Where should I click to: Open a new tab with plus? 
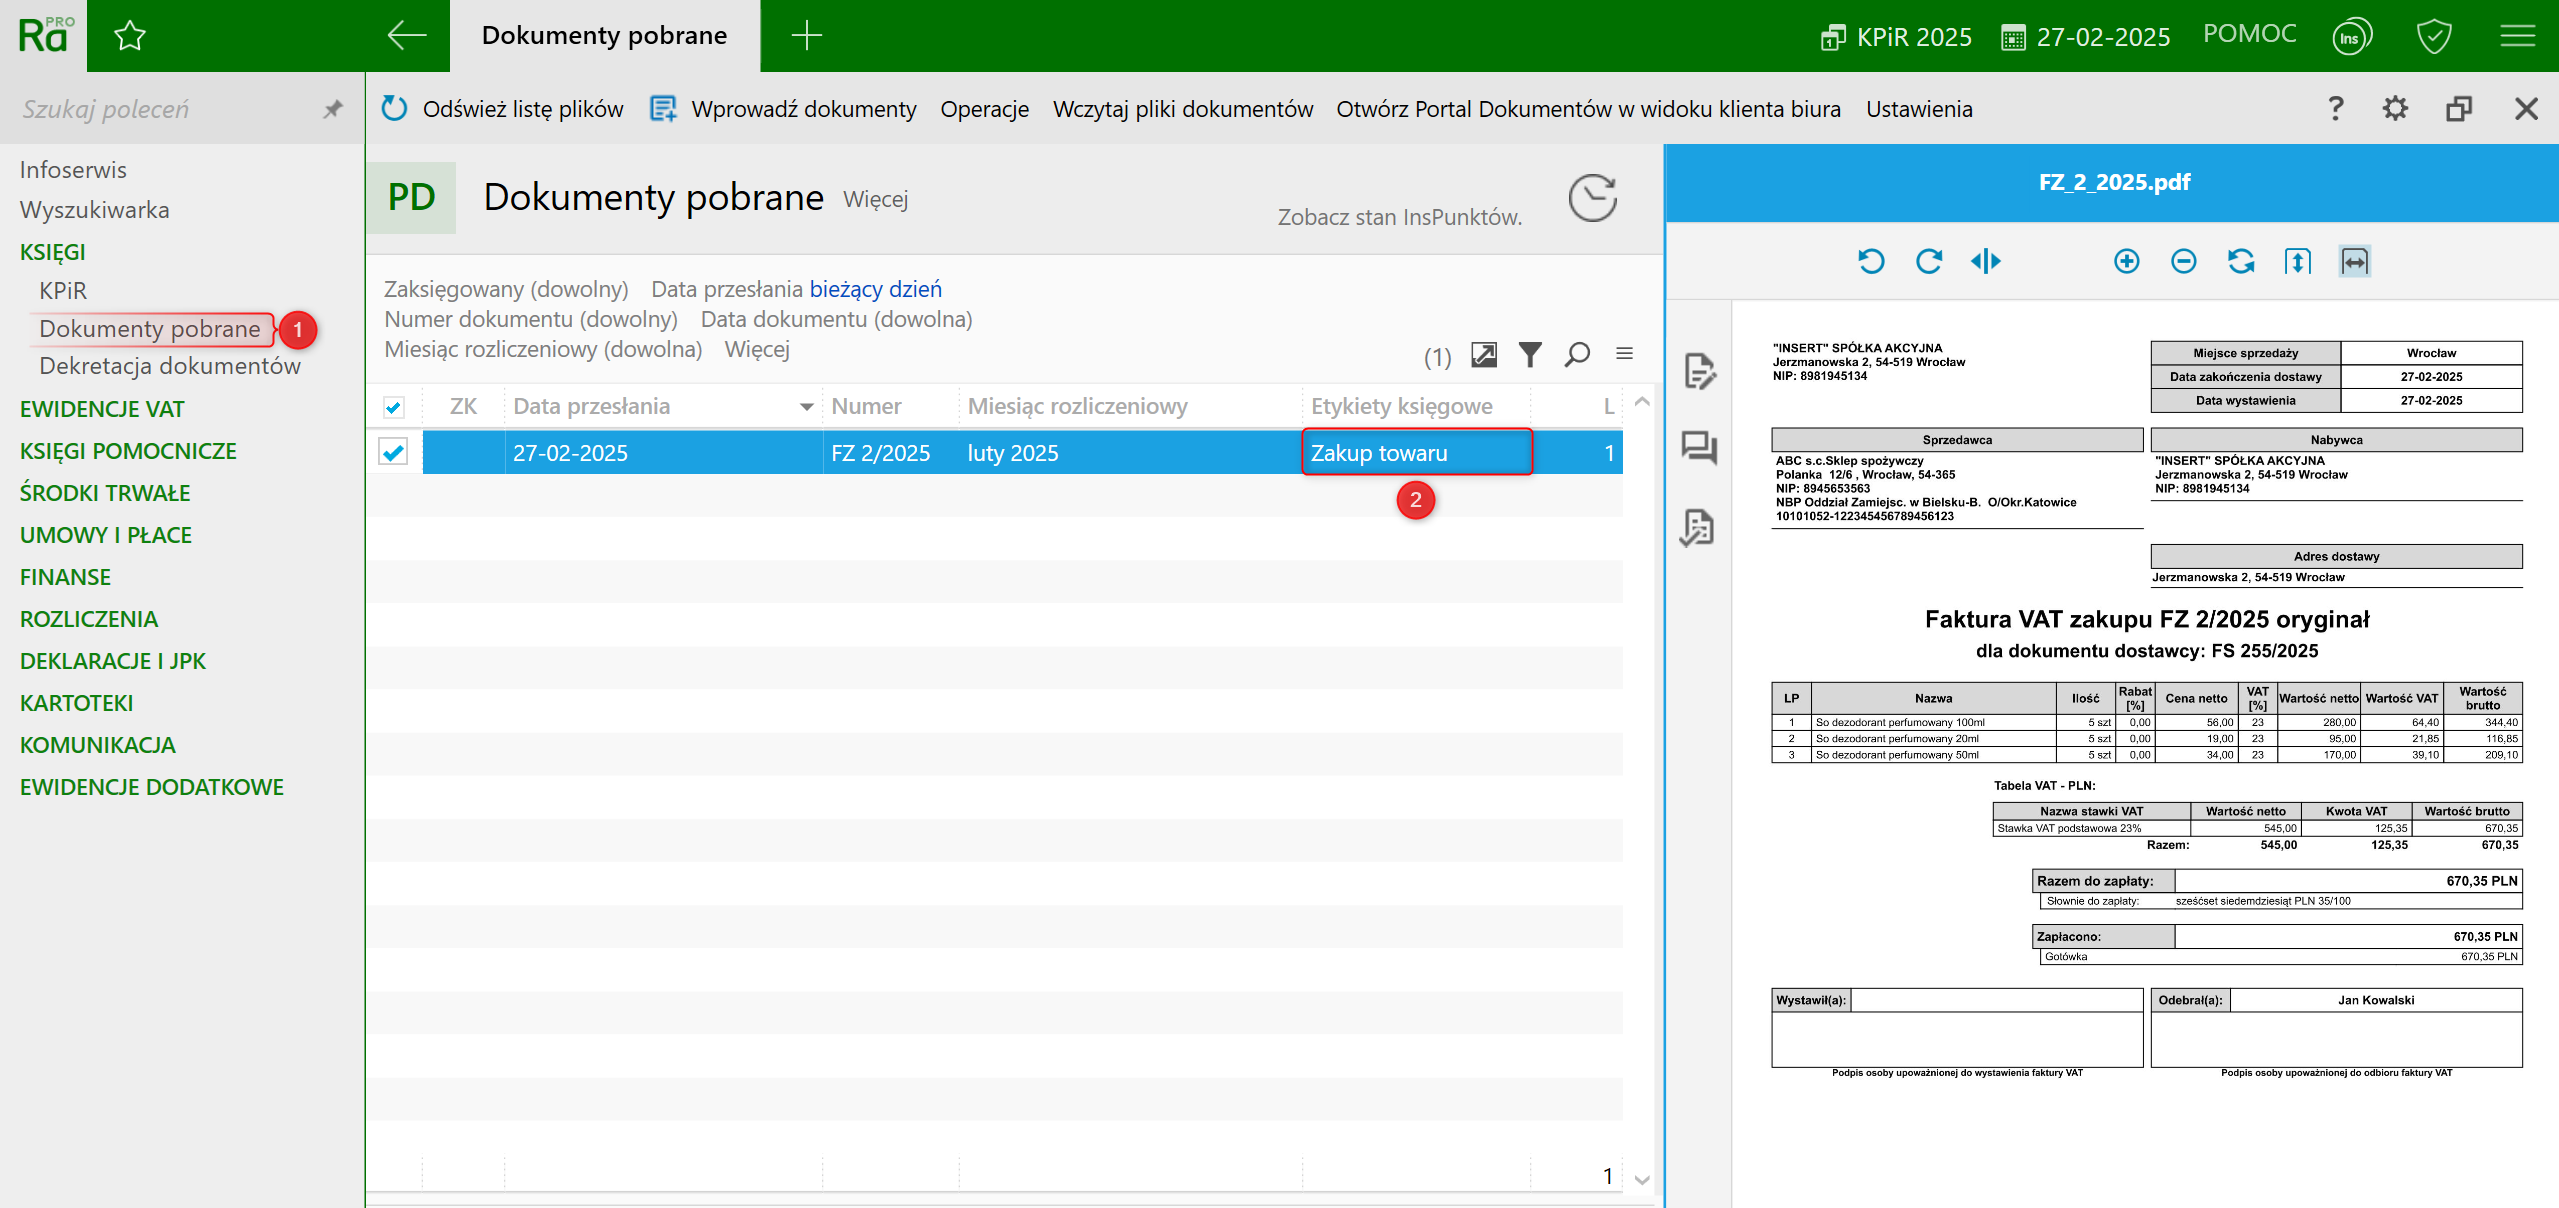click(x=806, y=36)
